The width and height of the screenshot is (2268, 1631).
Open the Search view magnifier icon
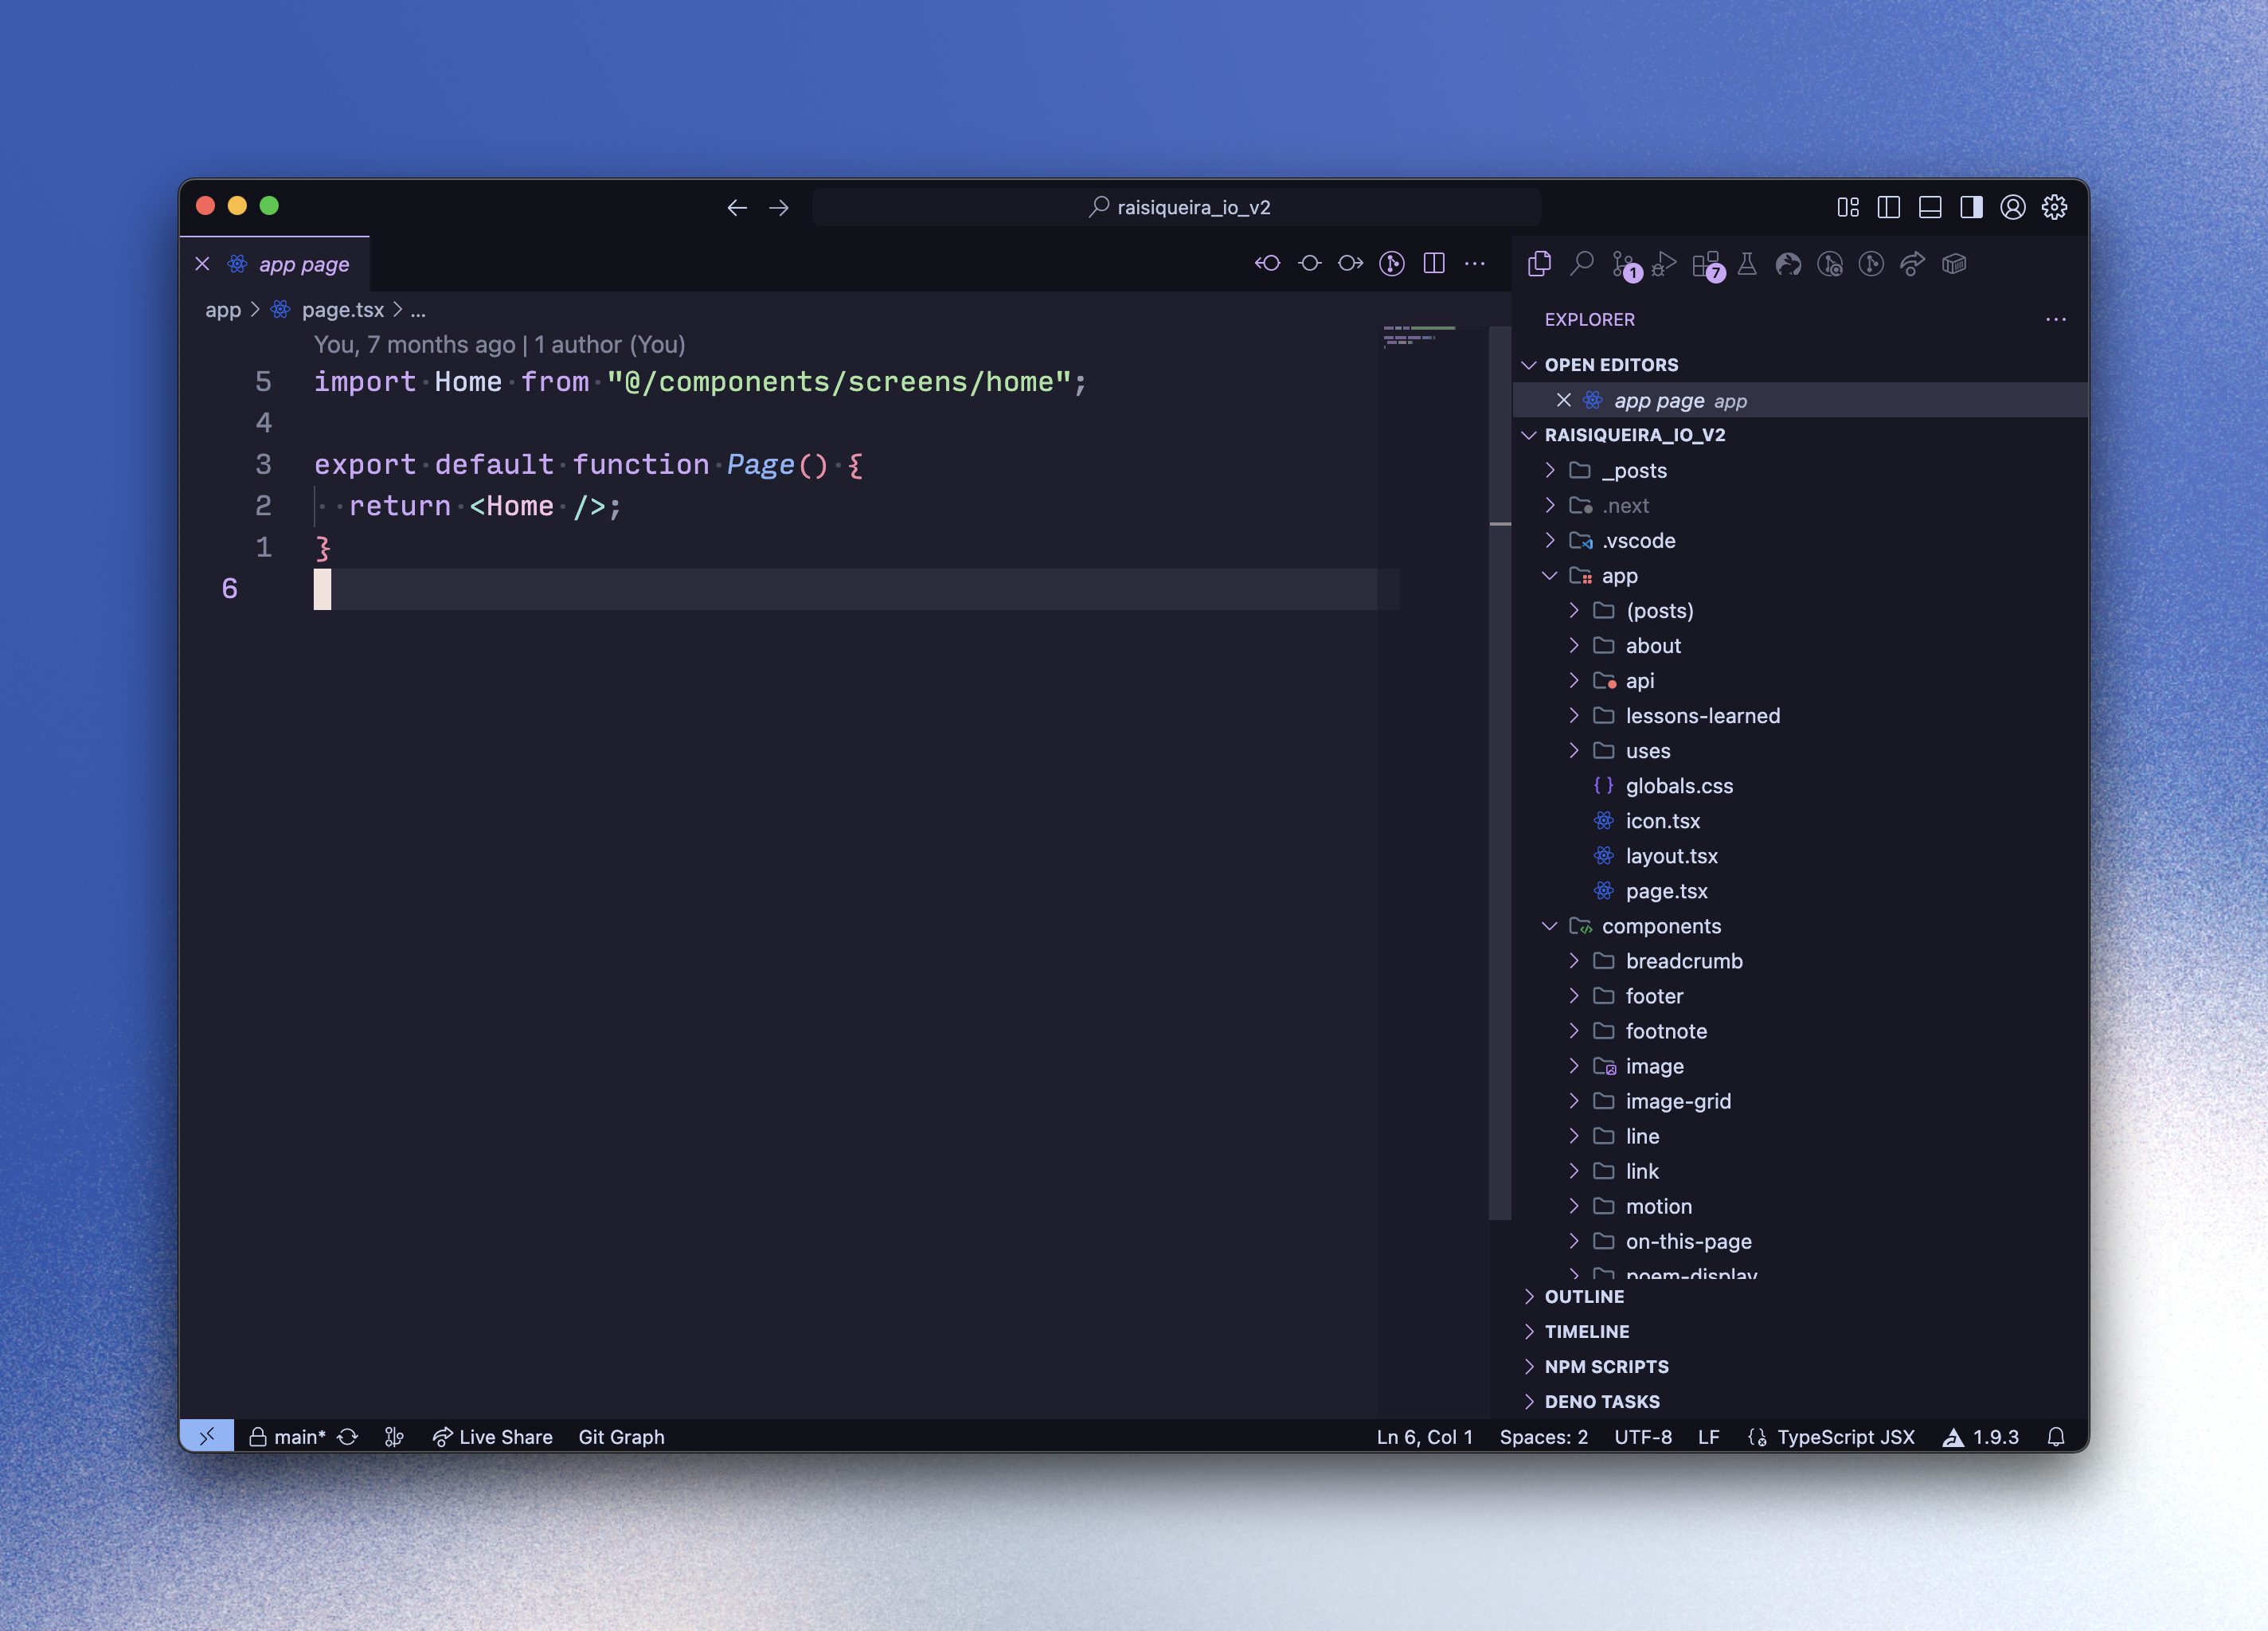(1581, 264)
